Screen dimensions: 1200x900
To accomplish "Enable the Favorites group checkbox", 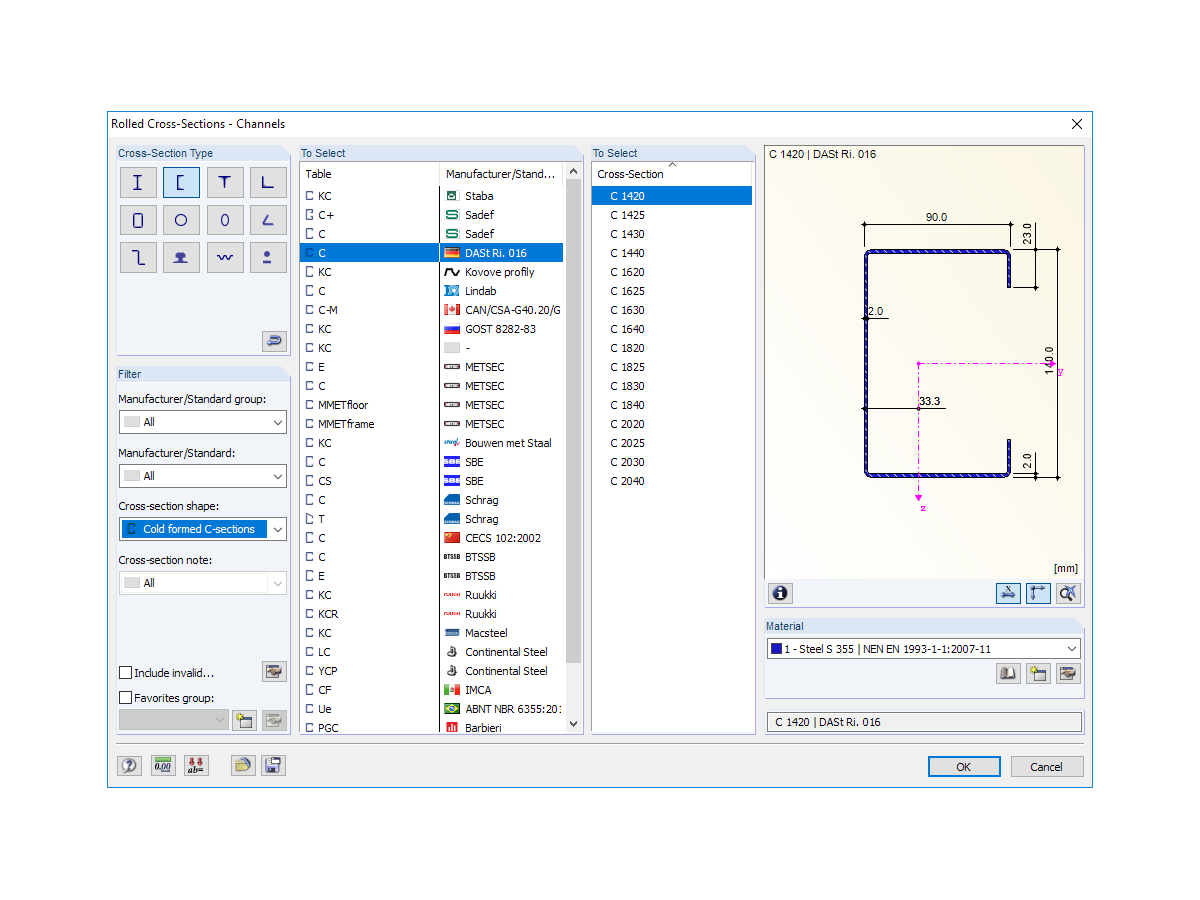I will pyautogui.click(x=126, y=698).
